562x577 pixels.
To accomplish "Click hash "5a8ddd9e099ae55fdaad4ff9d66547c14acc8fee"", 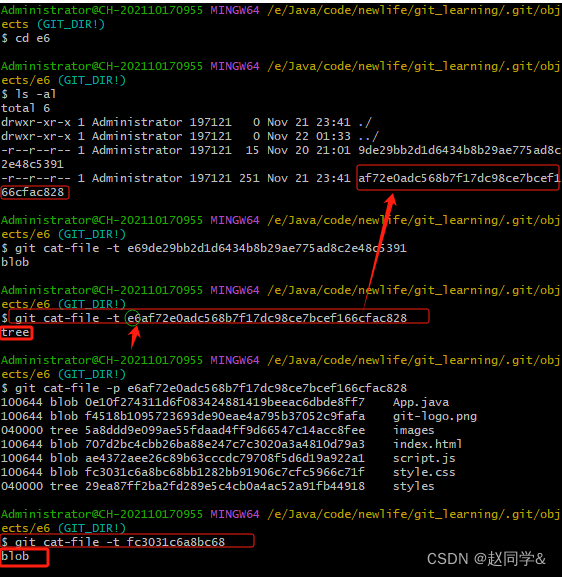I will (x=225, y=430).
